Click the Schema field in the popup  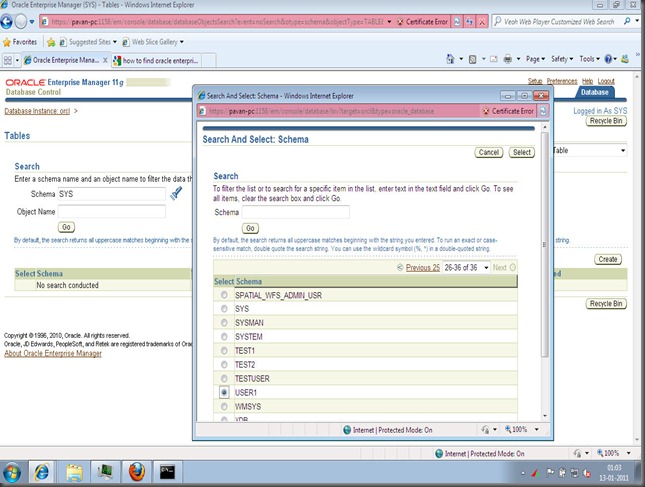click(x=296, y=212)
